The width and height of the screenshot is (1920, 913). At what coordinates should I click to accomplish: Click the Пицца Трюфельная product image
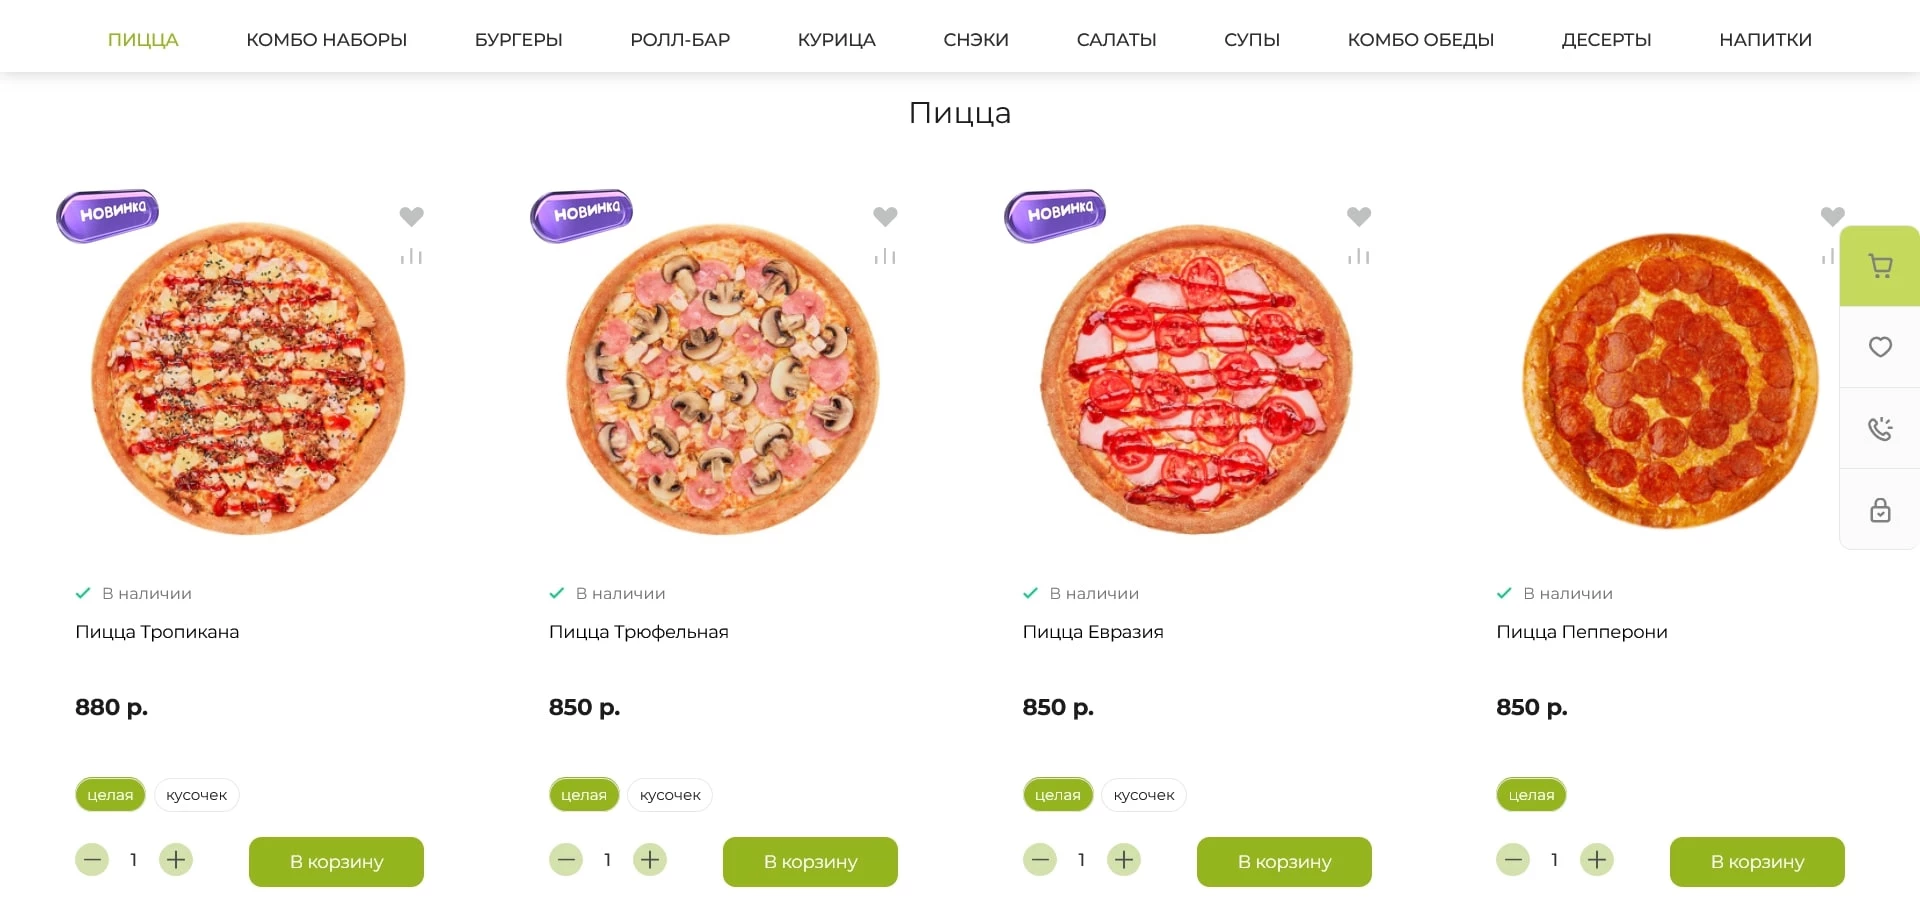722,380
